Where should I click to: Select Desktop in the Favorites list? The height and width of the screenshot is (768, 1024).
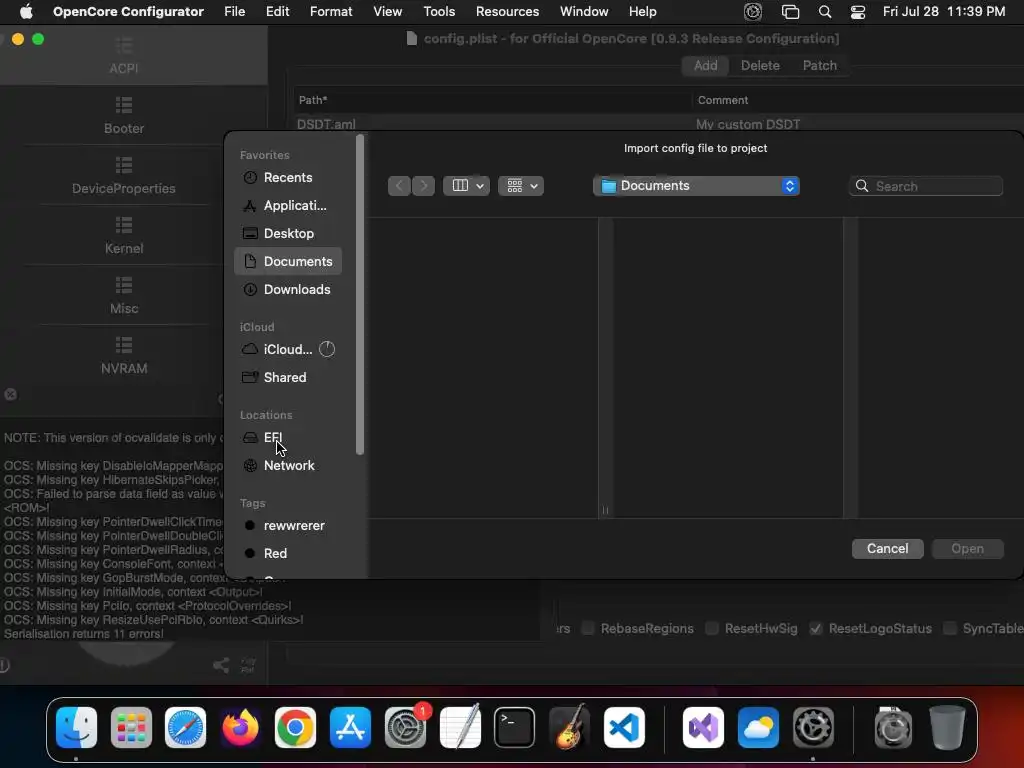coord(287,234)
